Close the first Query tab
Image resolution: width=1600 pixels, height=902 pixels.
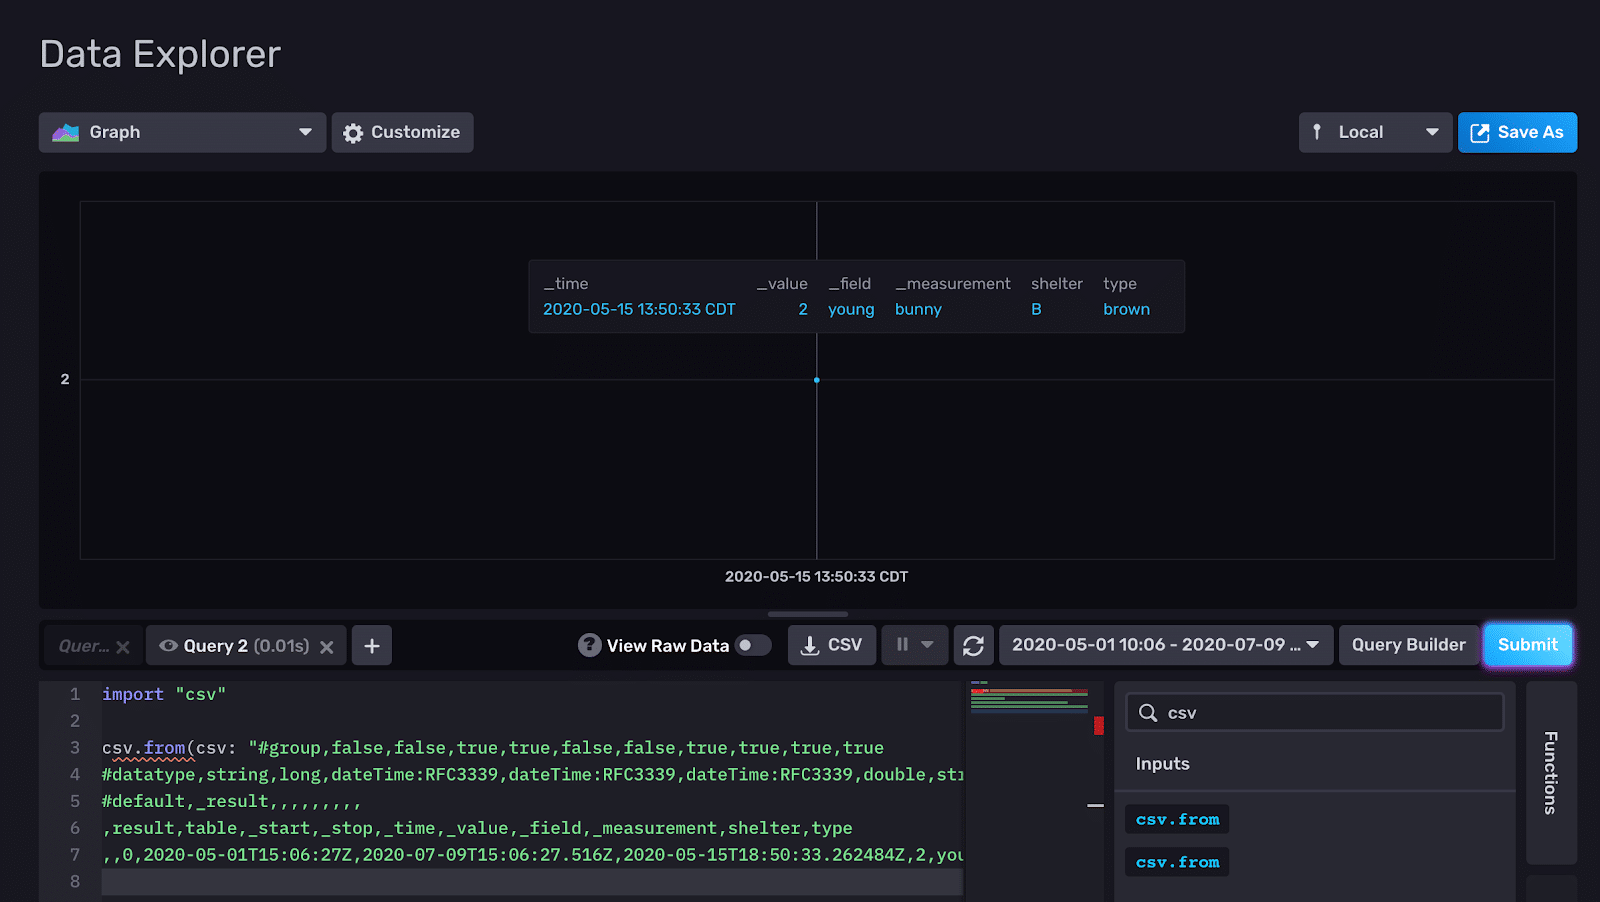(123, 647)
